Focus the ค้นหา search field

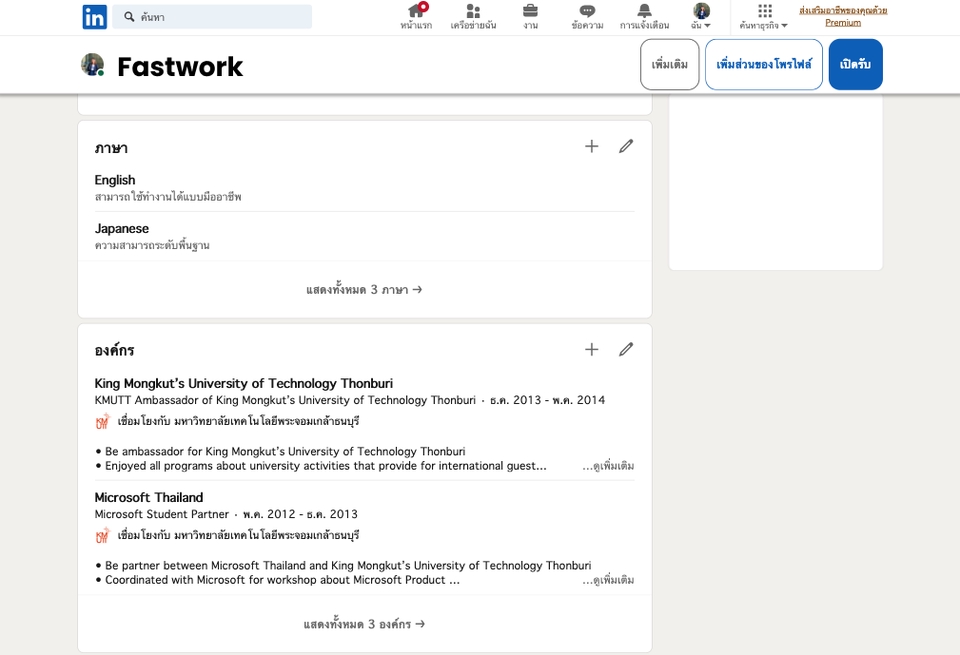click(x=212, y=17)
